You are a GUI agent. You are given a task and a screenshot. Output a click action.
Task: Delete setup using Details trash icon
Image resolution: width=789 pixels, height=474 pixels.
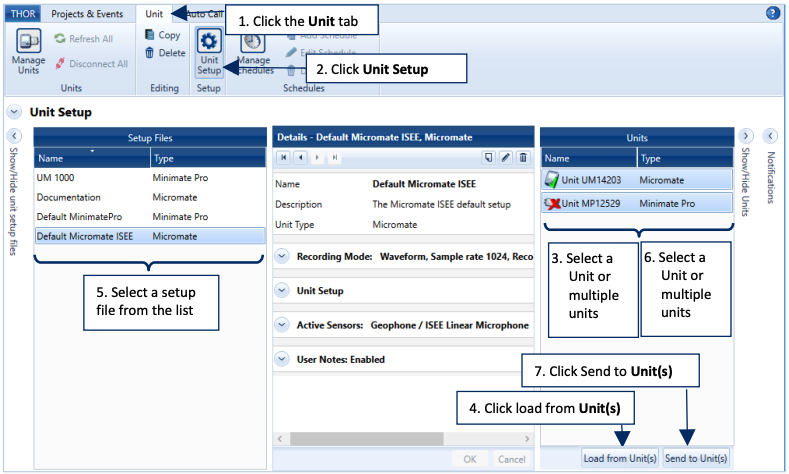[x=522, y=157]
